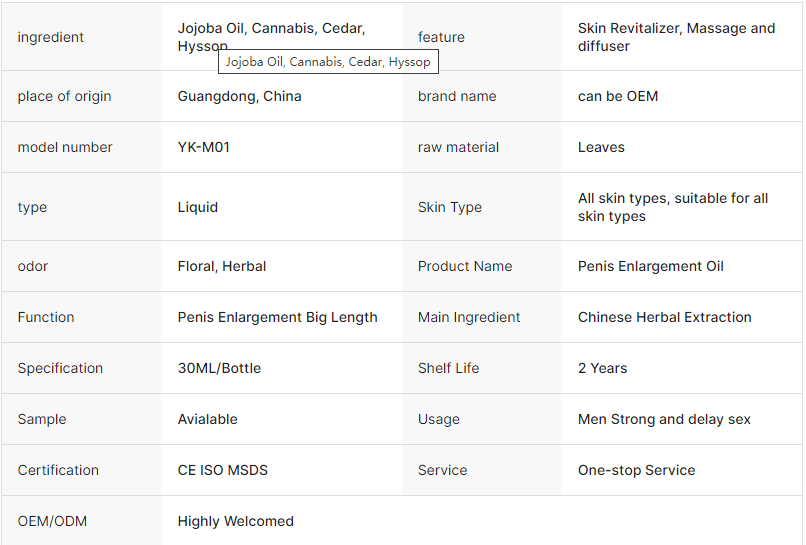Click the 'CE ISO MSDS' certification value
Viewport: 806px width, 545px height.
click(x=223, y=470)
